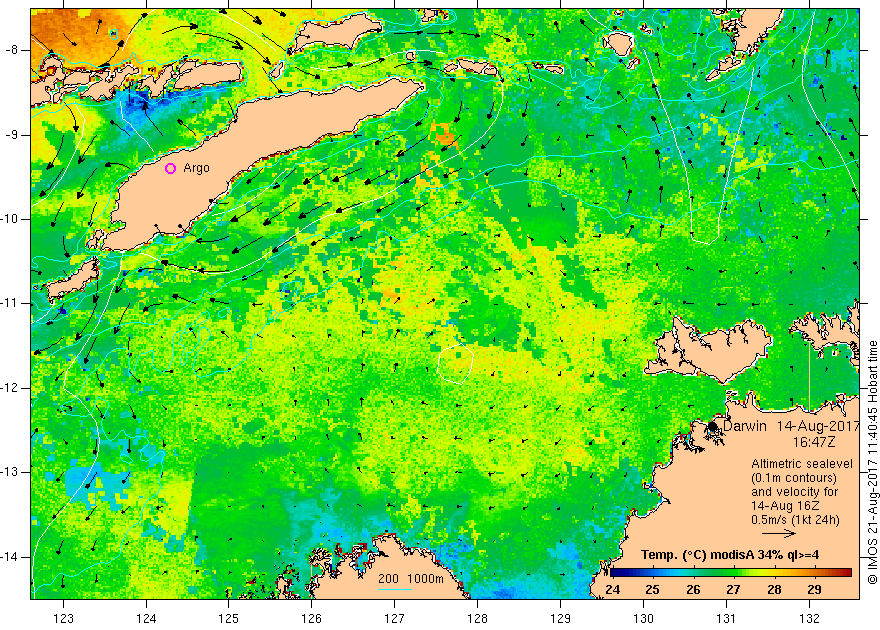
Task: Click longitude label 127
Action: (395, 619)
